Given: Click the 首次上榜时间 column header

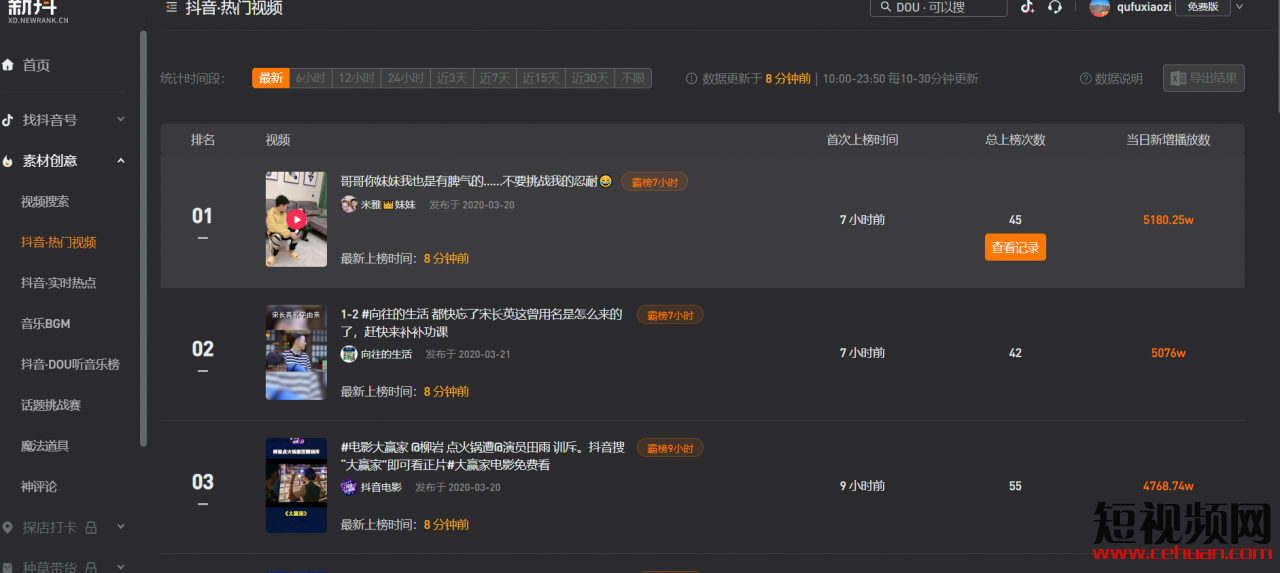Looking at the screenshot, I should pyautogui.click(x=862, y=140).
